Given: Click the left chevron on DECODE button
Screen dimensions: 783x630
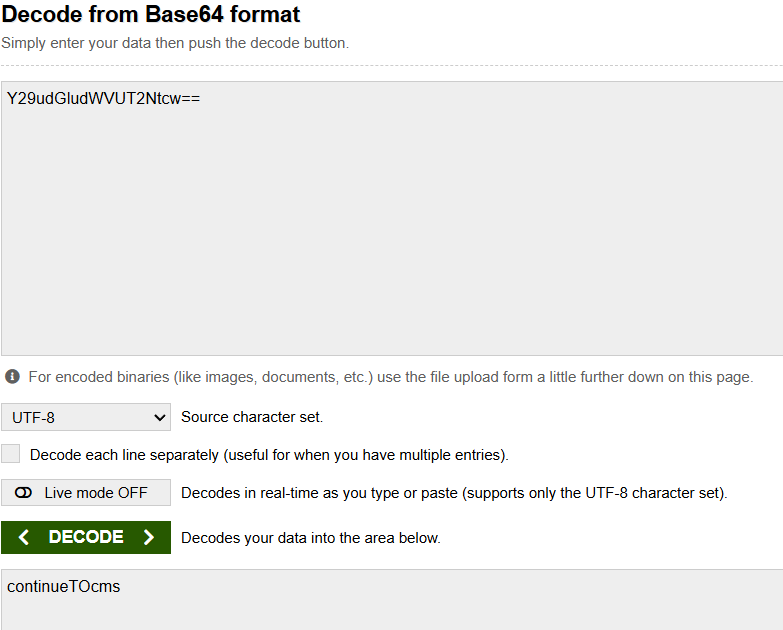Looking at the screenshot, I should pyautogui.click(x=24, y=537).
